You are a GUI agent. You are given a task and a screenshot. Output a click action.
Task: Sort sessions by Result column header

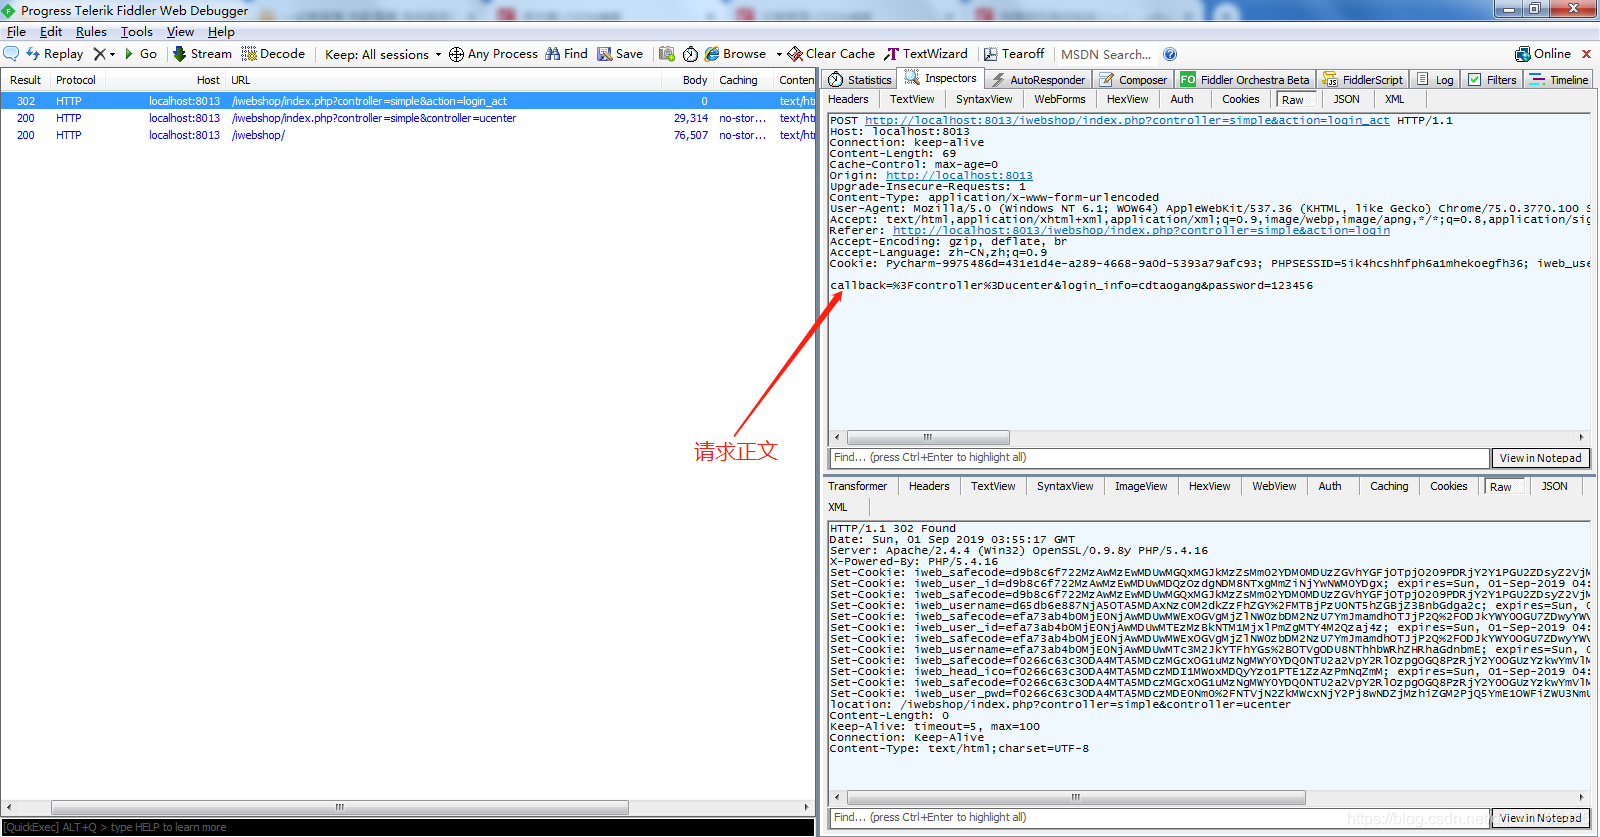tap(25, 80)
